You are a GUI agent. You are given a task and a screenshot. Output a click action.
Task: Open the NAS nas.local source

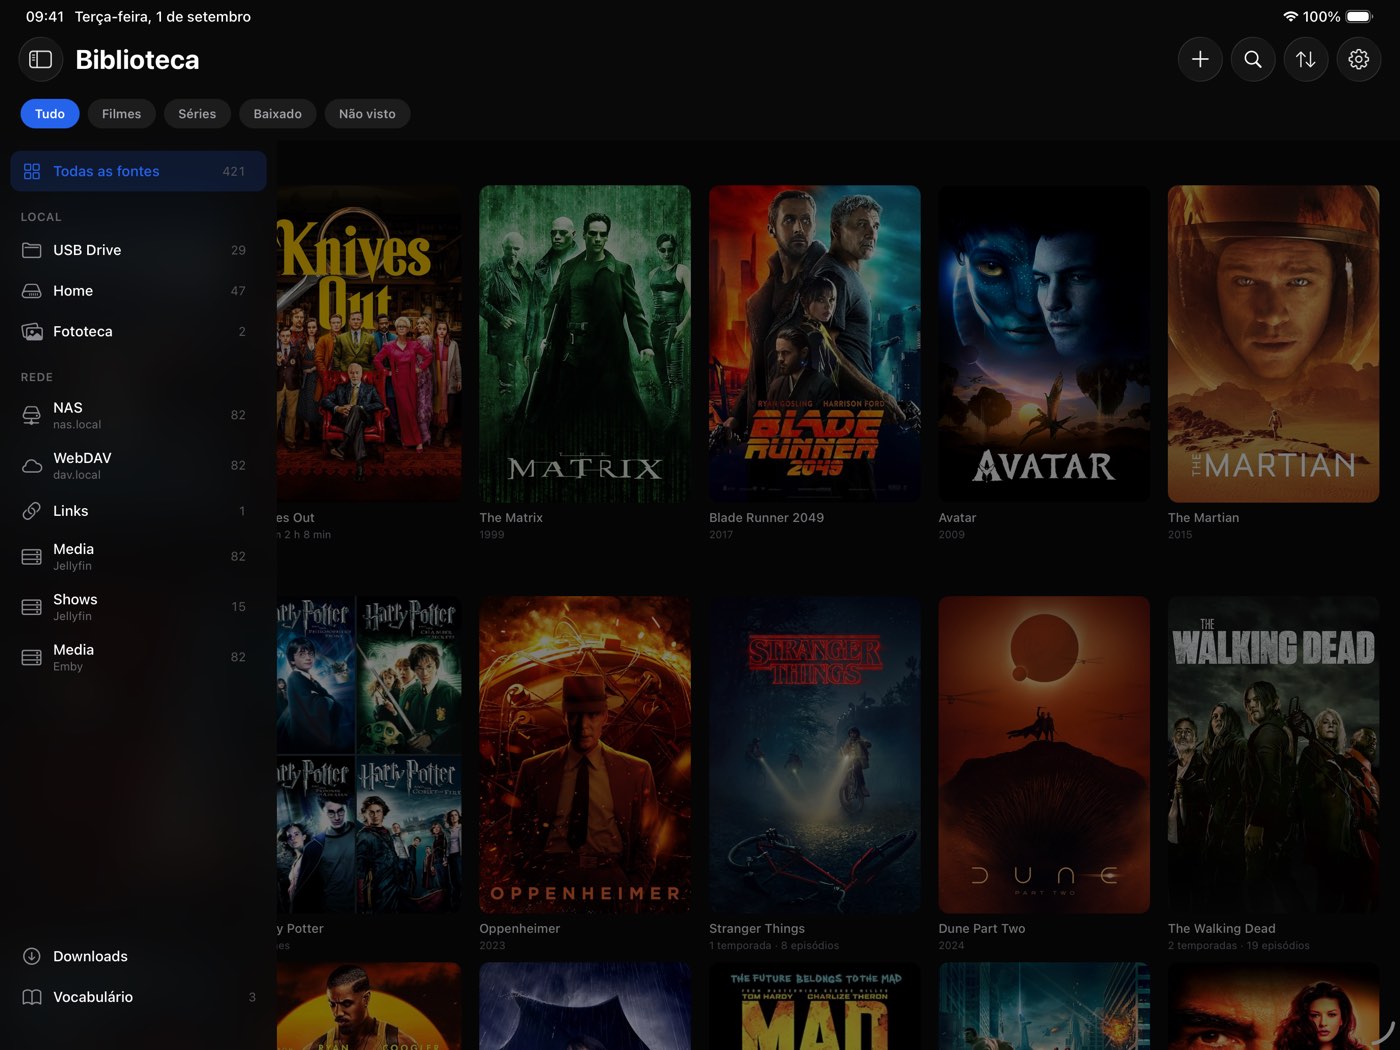pyautogui.click(x=139, y=415)
